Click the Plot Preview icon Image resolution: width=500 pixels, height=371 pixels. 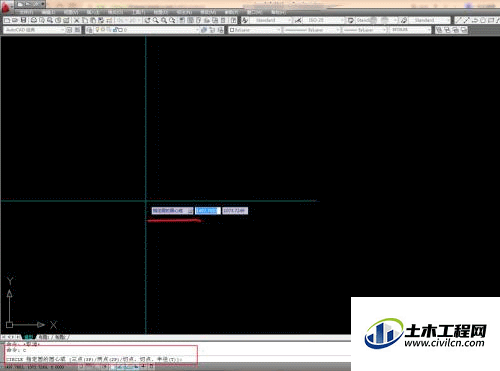pyautogui.click(x=42, y=20)
